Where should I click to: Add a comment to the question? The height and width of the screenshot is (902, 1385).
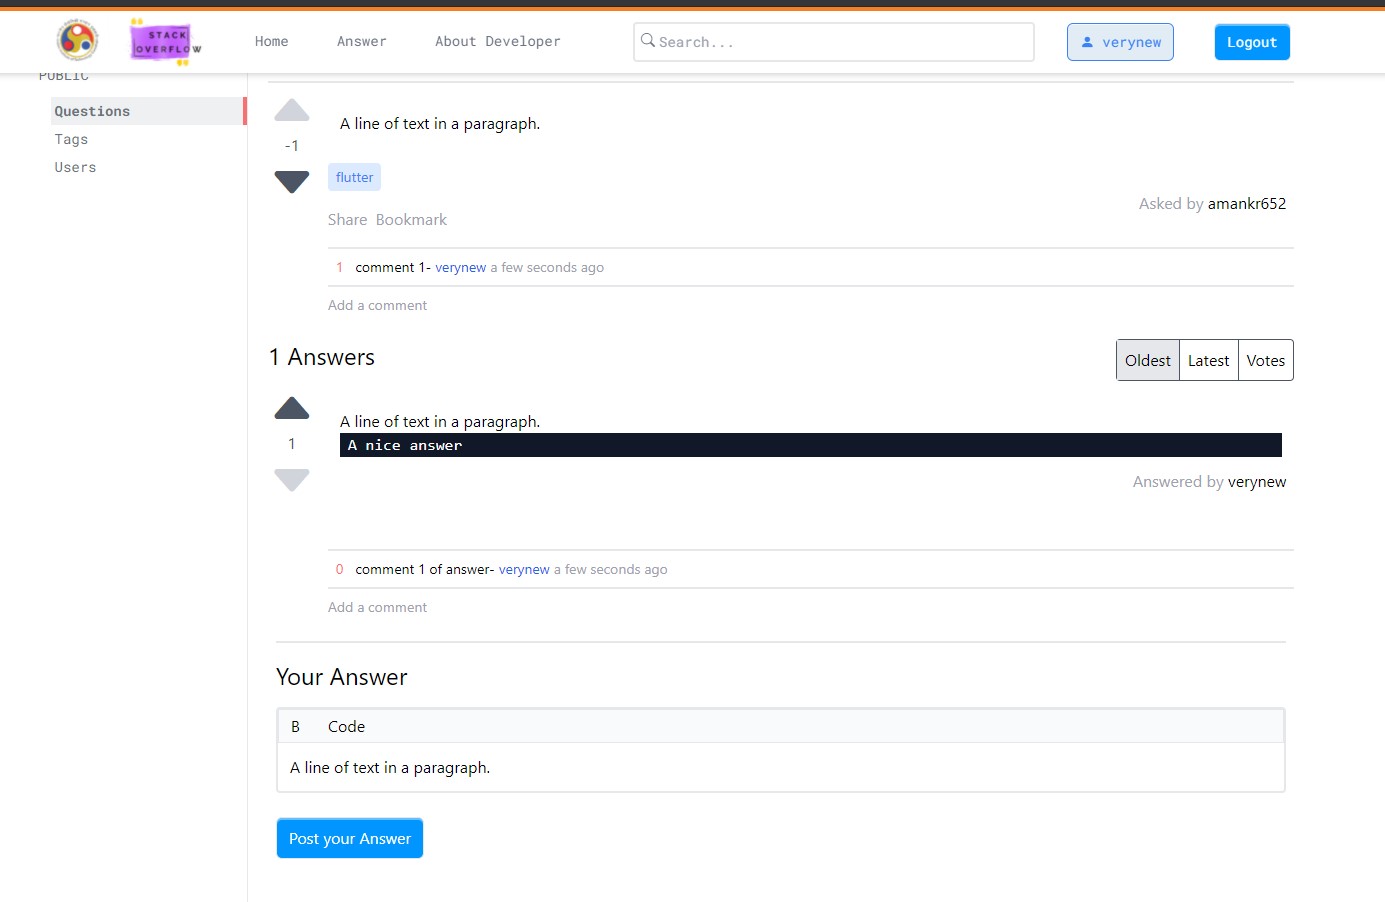pyautogui.click(x=377, y=306)
